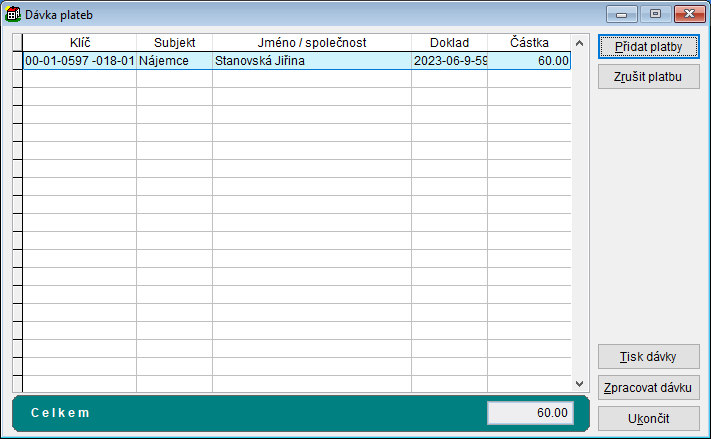Select the 60.00 amount cell in first row

(x=529, y=61)
